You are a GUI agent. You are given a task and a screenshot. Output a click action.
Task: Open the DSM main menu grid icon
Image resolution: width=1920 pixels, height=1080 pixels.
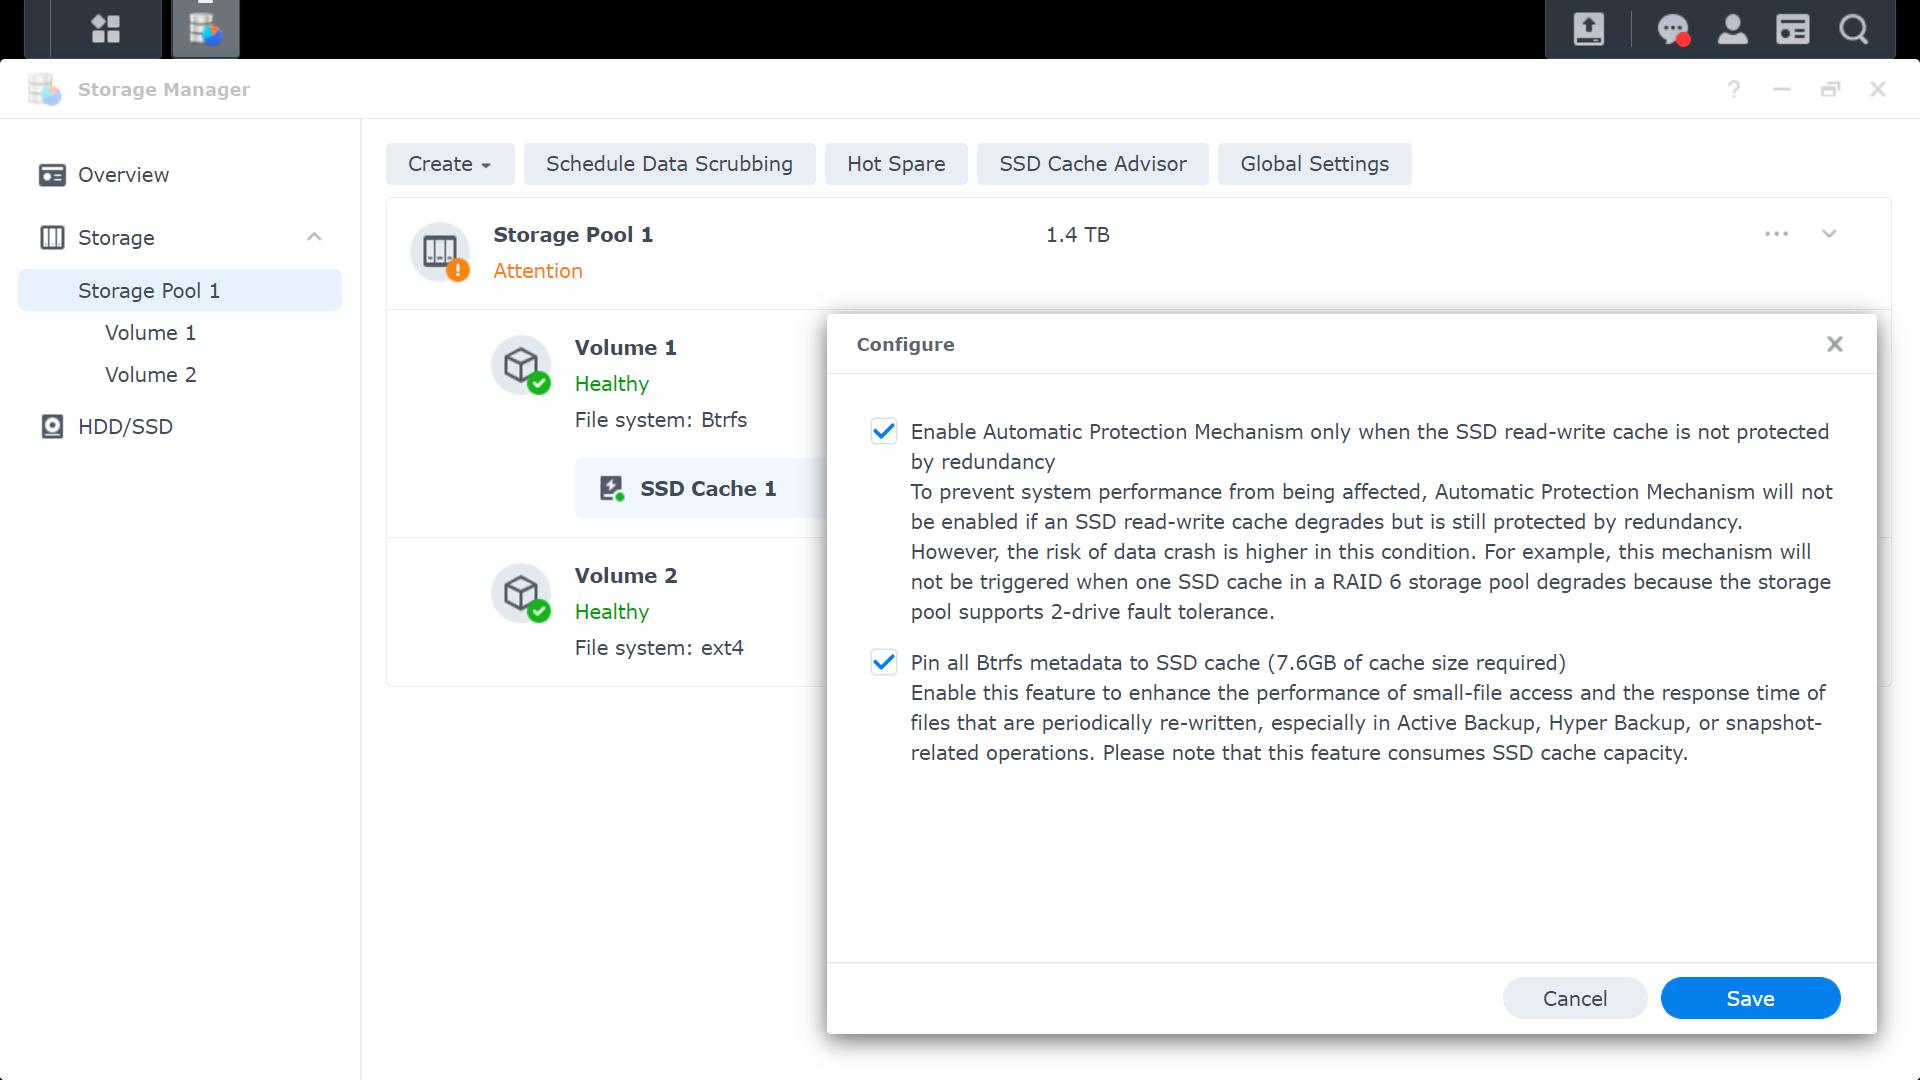(105, 29)
